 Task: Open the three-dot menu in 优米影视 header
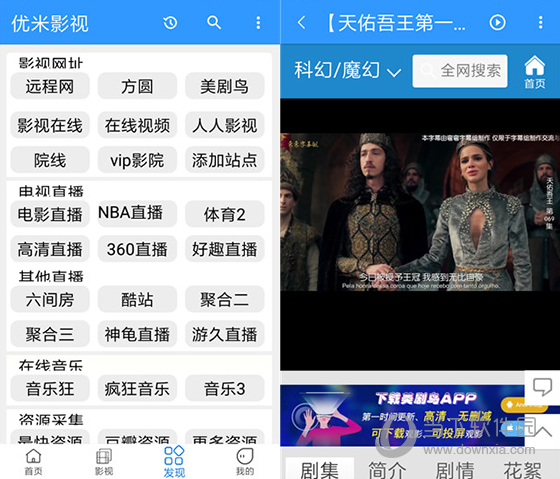pos(258,23)
